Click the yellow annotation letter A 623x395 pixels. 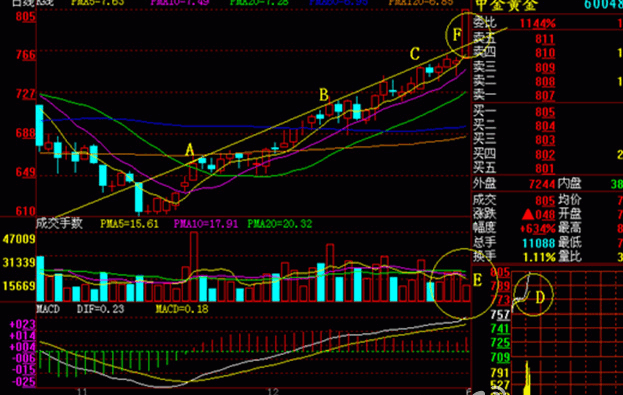[190, 150]
